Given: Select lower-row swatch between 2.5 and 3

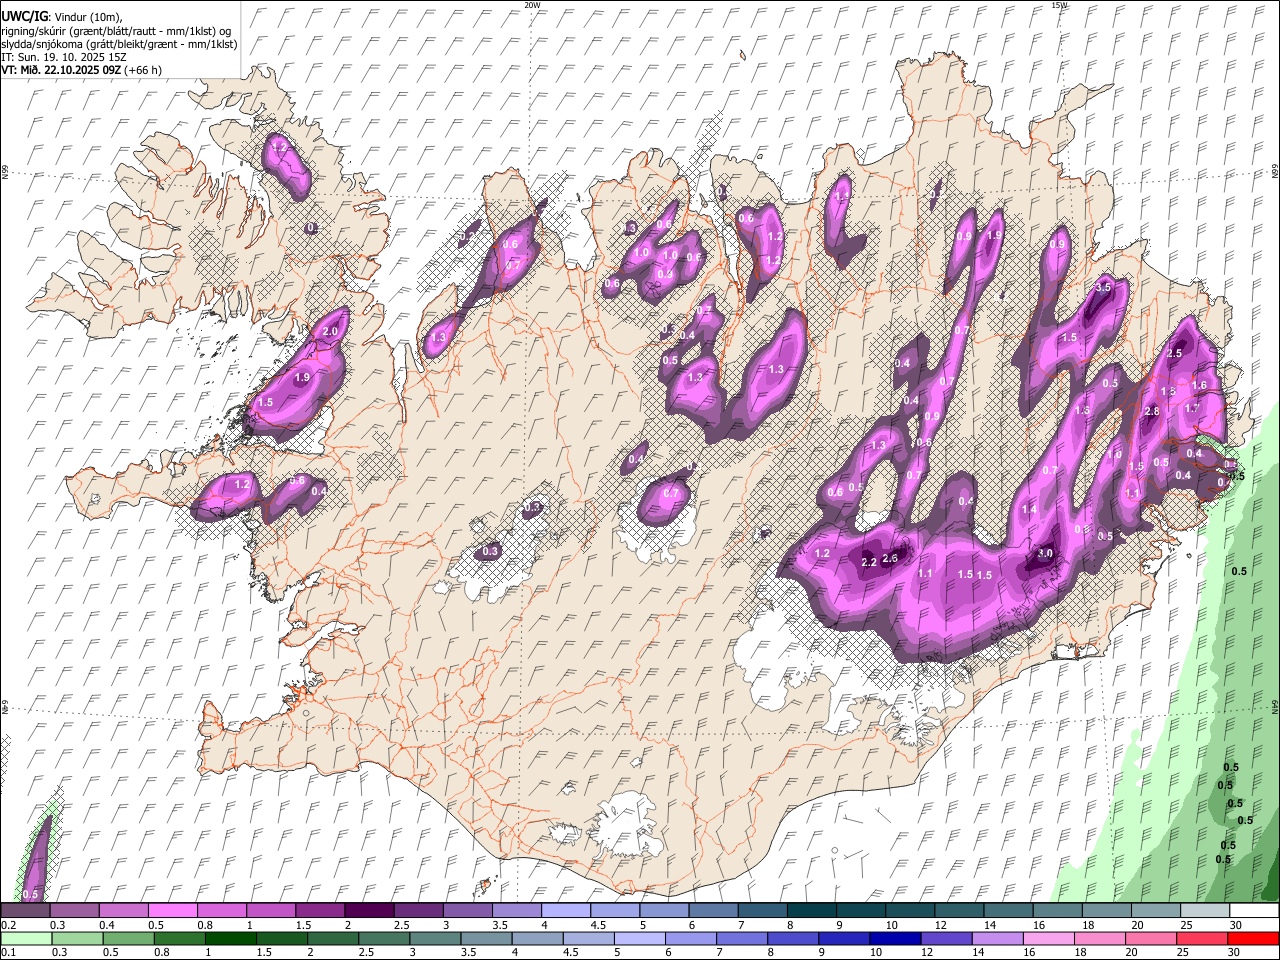Looking at the screenshot, I should [x=384, y=939].
